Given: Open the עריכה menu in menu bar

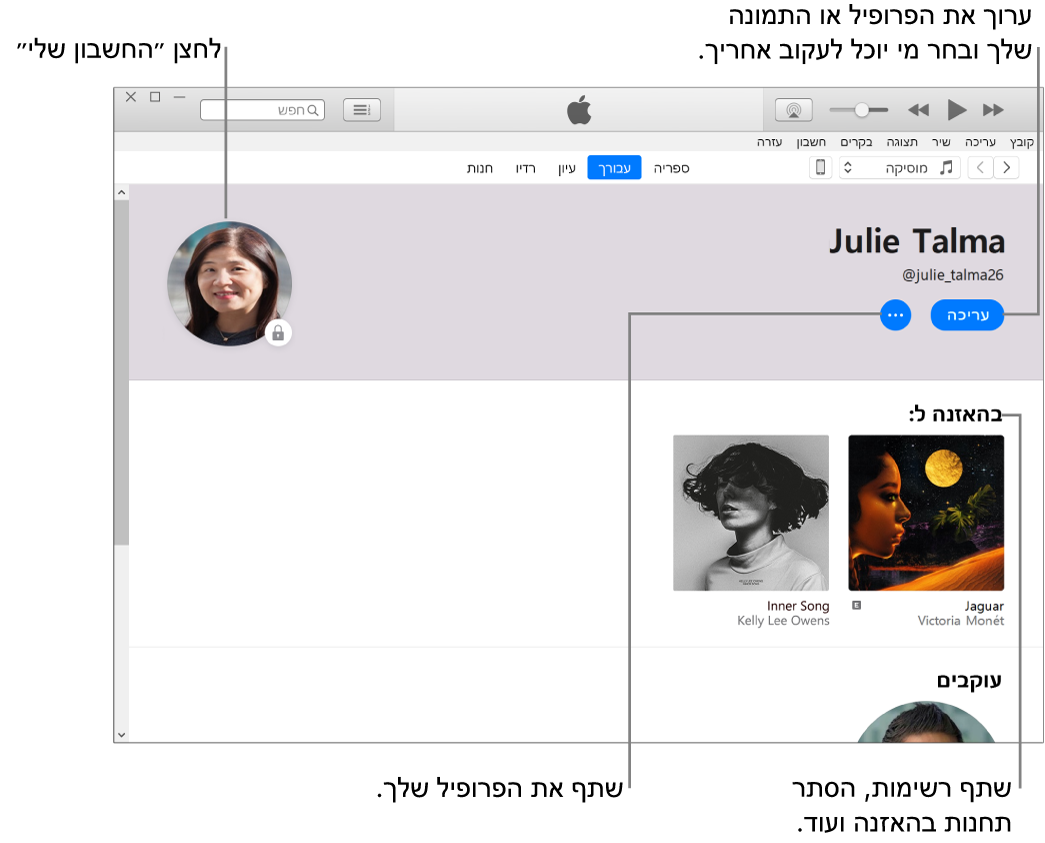Looking at the screenshot, I should tap(980, 142).
